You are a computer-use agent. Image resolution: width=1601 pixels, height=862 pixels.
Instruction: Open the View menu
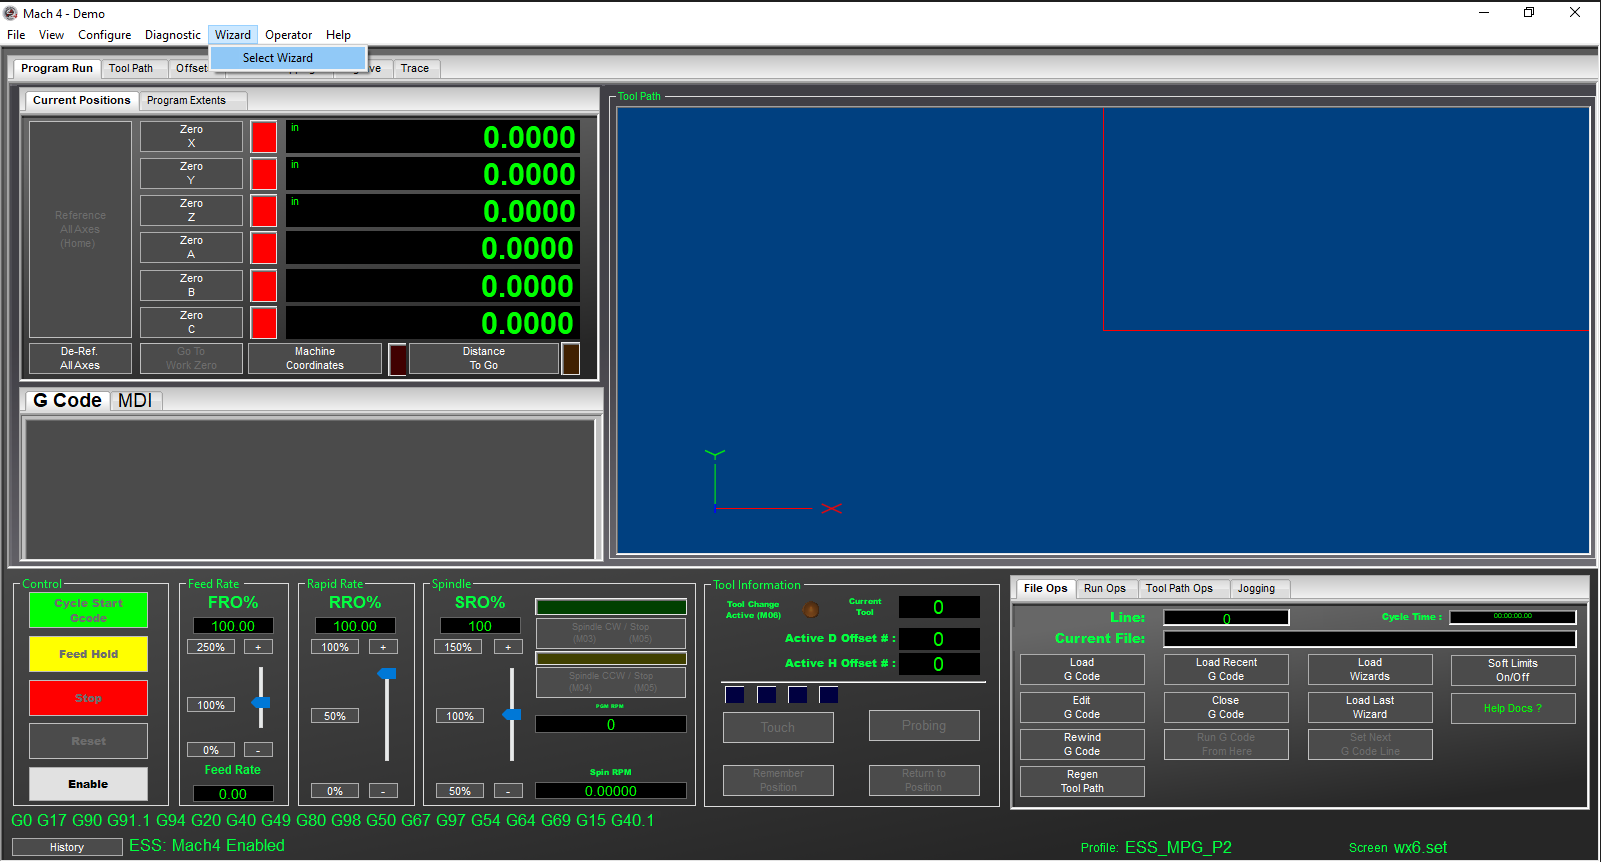[51, 35]
